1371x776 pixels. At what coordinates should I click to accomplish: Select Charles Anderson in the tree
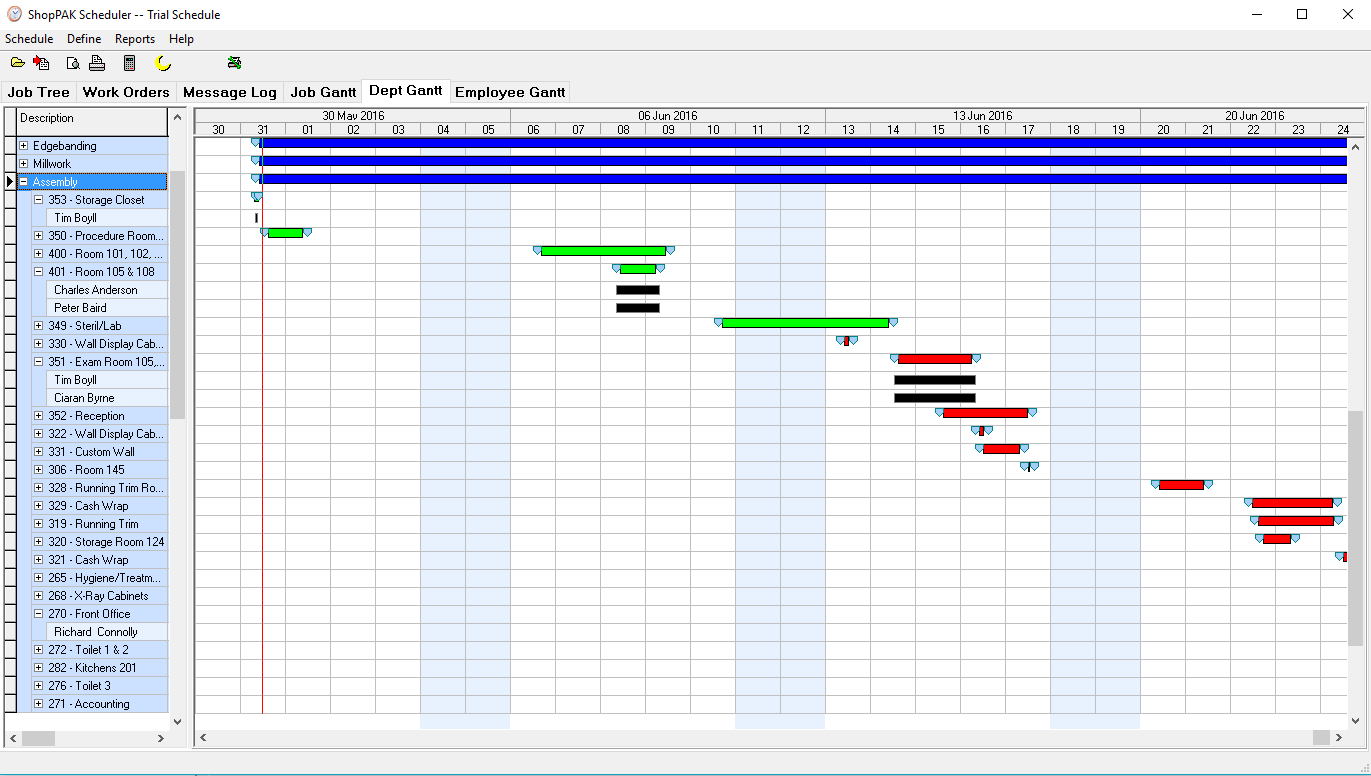[x=96, y=290]
